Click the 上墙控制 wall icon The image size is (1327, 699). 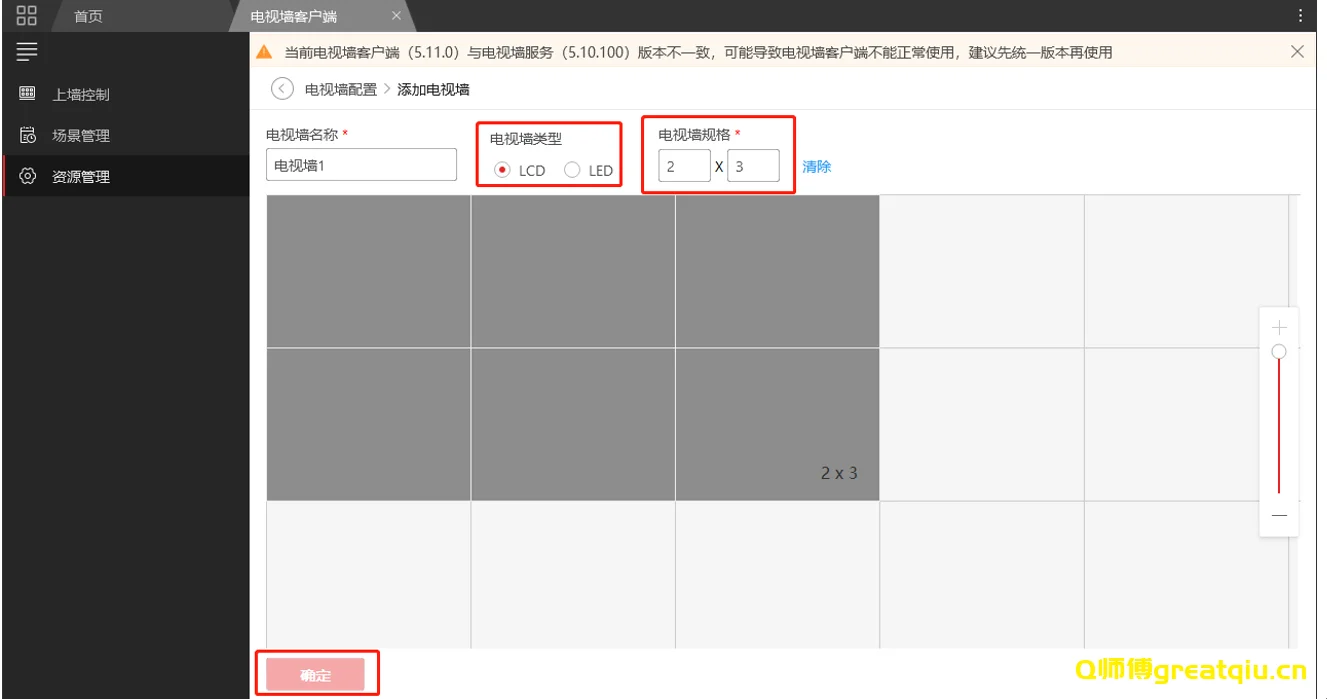pos(28,94)
